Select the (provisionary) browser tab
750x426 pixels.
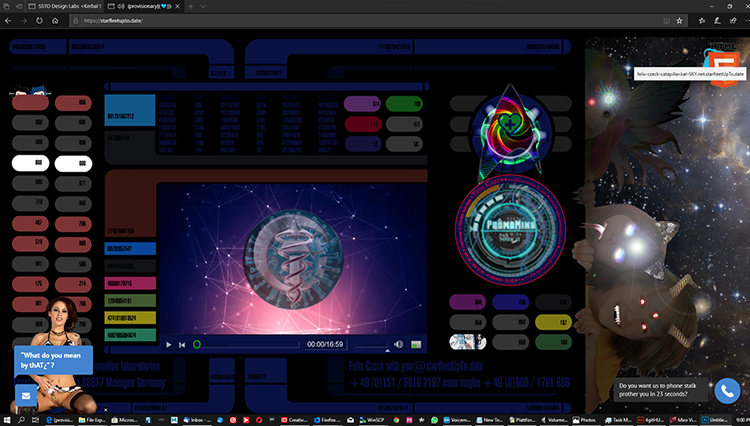coord(144,6)
